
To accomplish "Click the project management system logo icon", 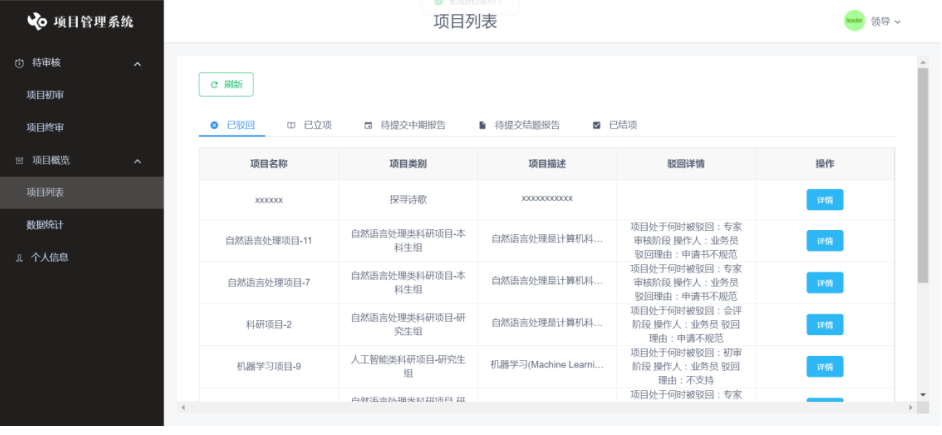I will 37,22.
